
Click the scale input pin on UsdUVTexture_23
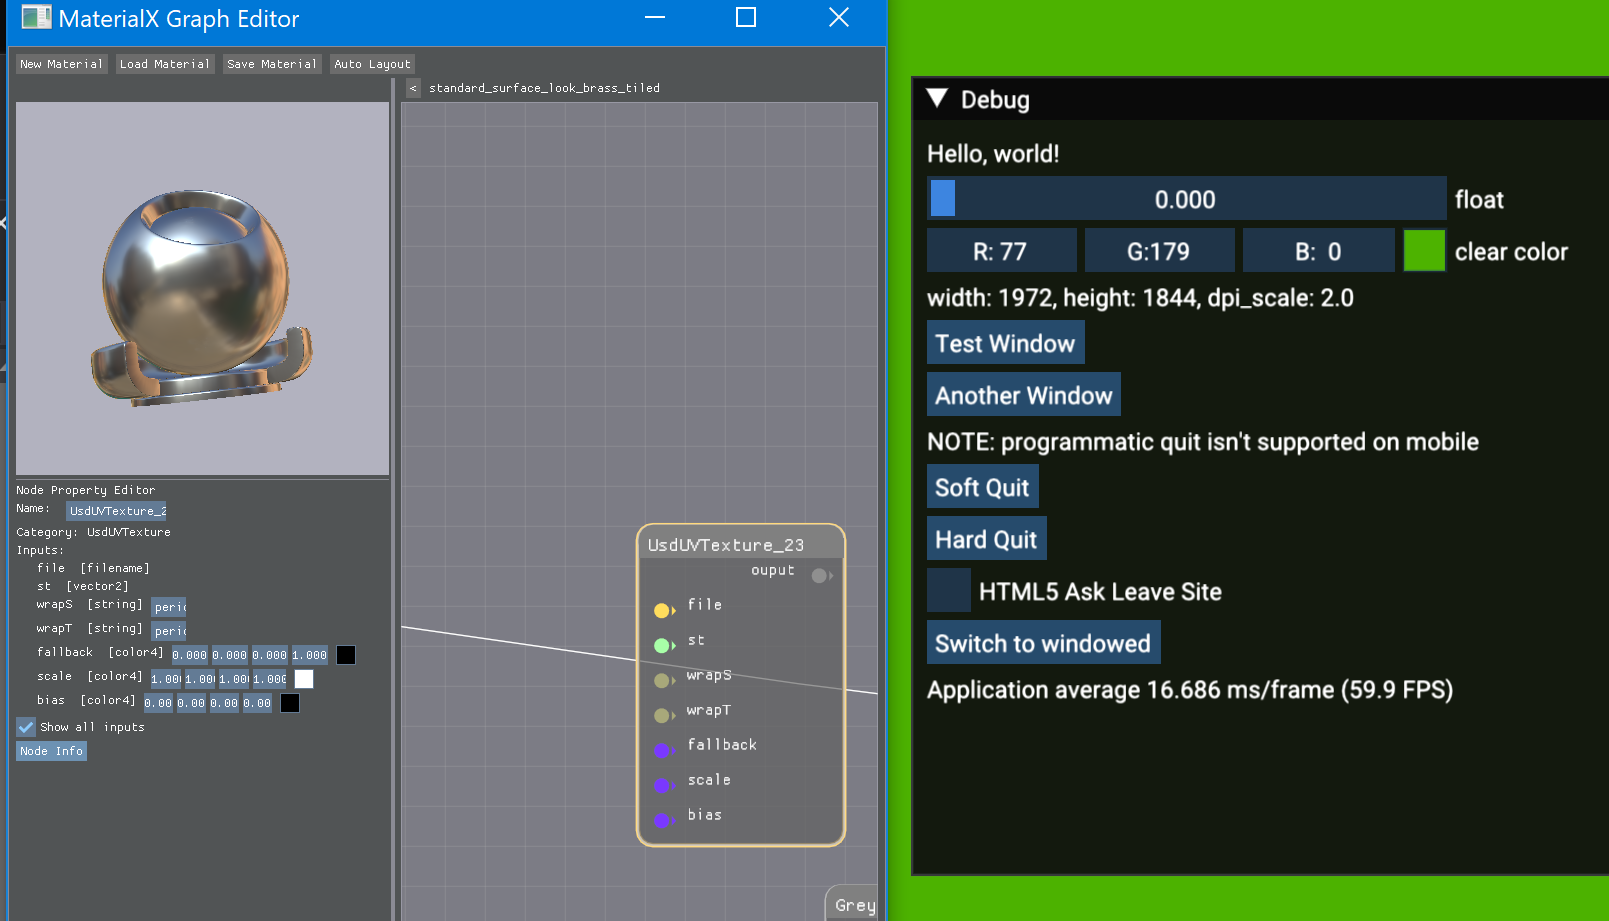(x=664, y=785)
